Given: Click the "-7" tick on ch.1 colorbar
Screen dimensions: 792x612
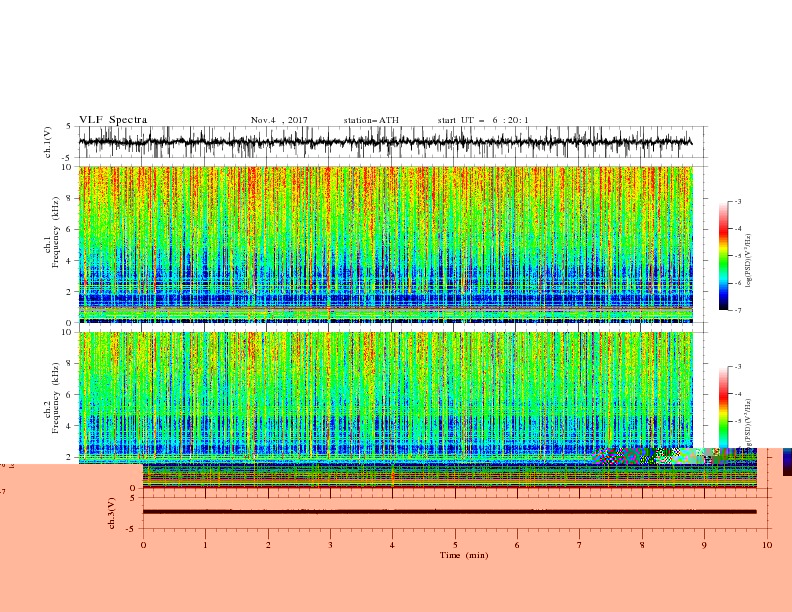Looking at the screenshot, I should (738, 310).
